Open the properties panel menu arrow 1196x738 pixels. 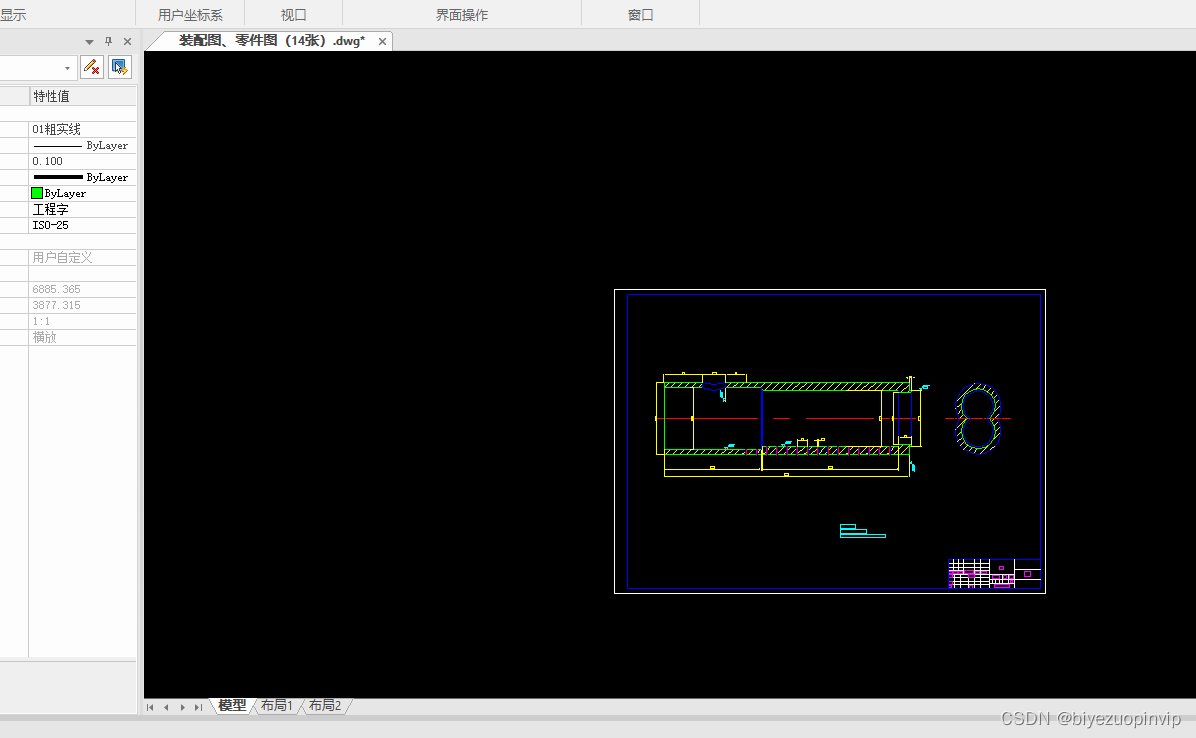(x=89, y=42)
